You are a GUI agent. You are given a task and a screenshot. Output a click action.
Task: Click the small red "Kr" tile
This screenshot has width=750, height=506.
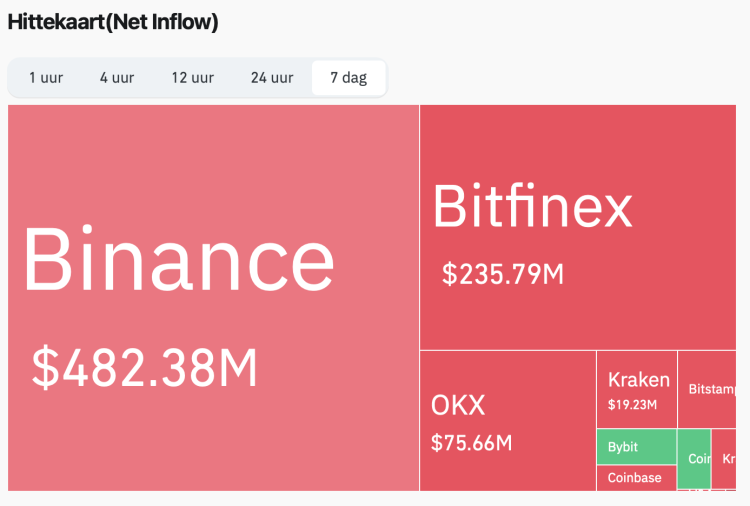pyautogui.click(x=728, y=458)
